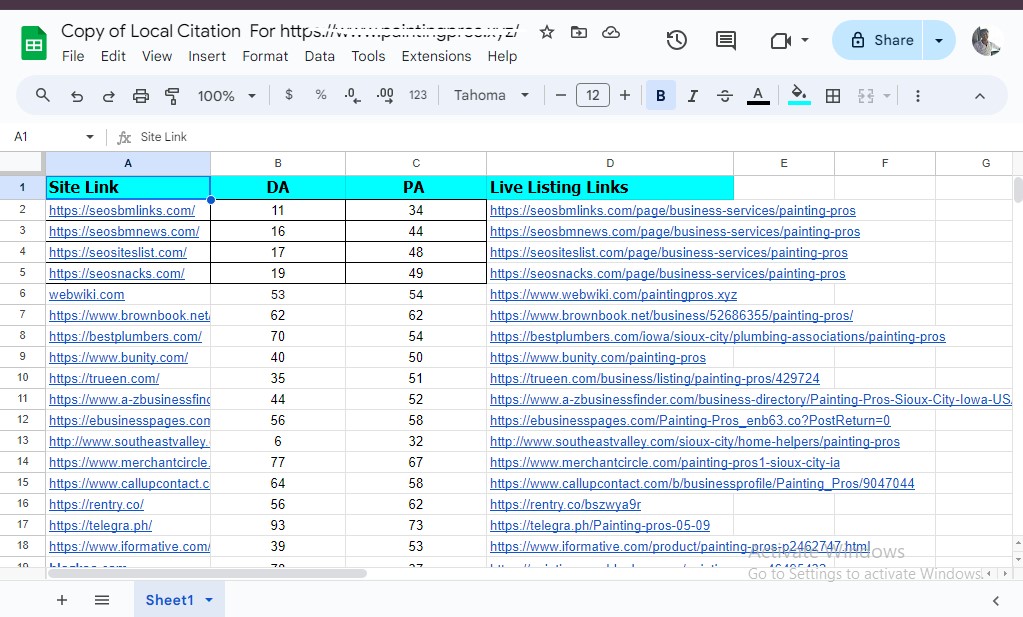Toggle bold formatting button
This screenshot has width=1023, height=617.
[661, 96]
